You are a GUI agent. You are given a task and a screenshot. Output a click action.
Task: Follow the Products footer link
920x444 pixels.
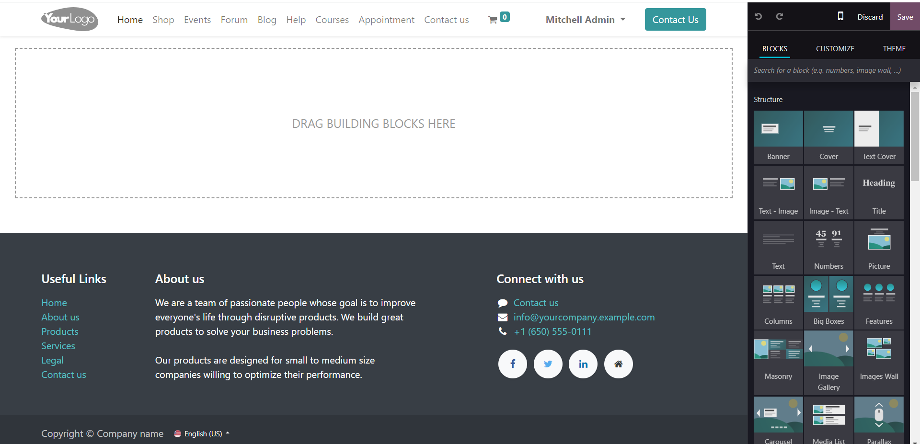pos(59,331)
